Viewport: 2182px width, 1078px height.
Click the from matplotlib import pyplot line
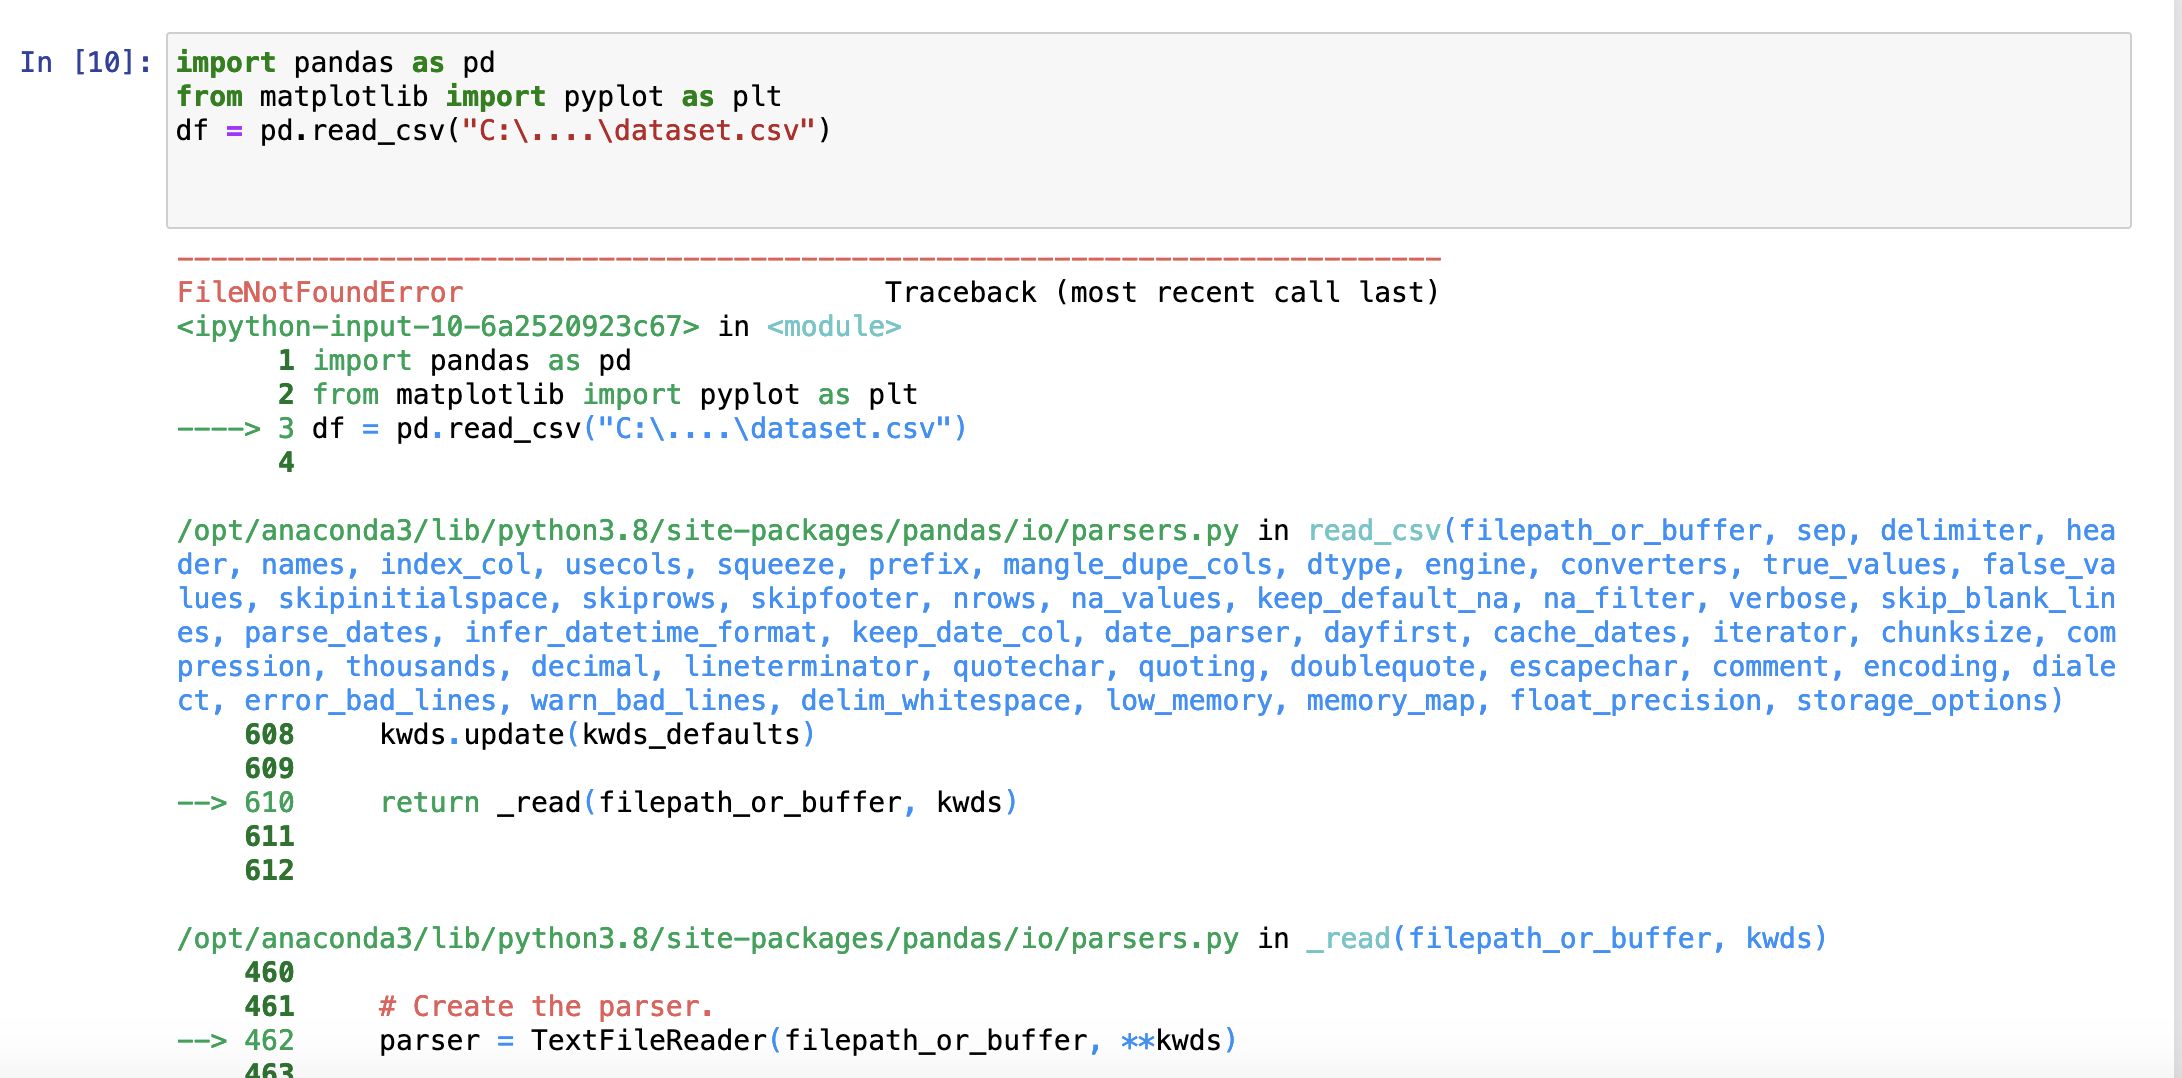click(478, 96)
